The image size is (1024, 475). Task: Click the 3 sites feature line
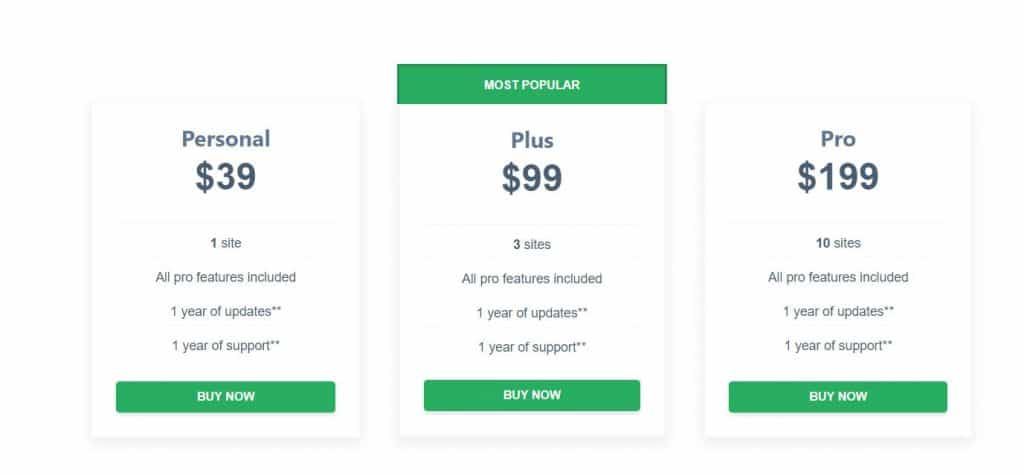[x=532, y=244]
